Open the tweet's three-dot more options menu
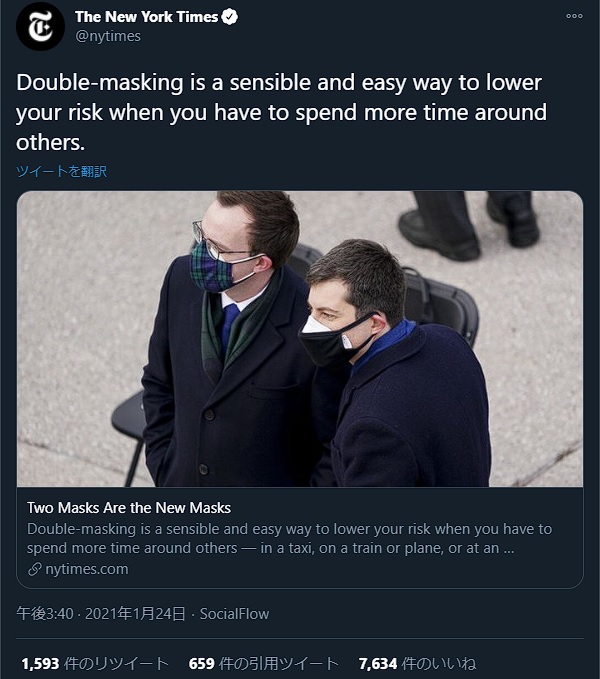 point(574,16)
